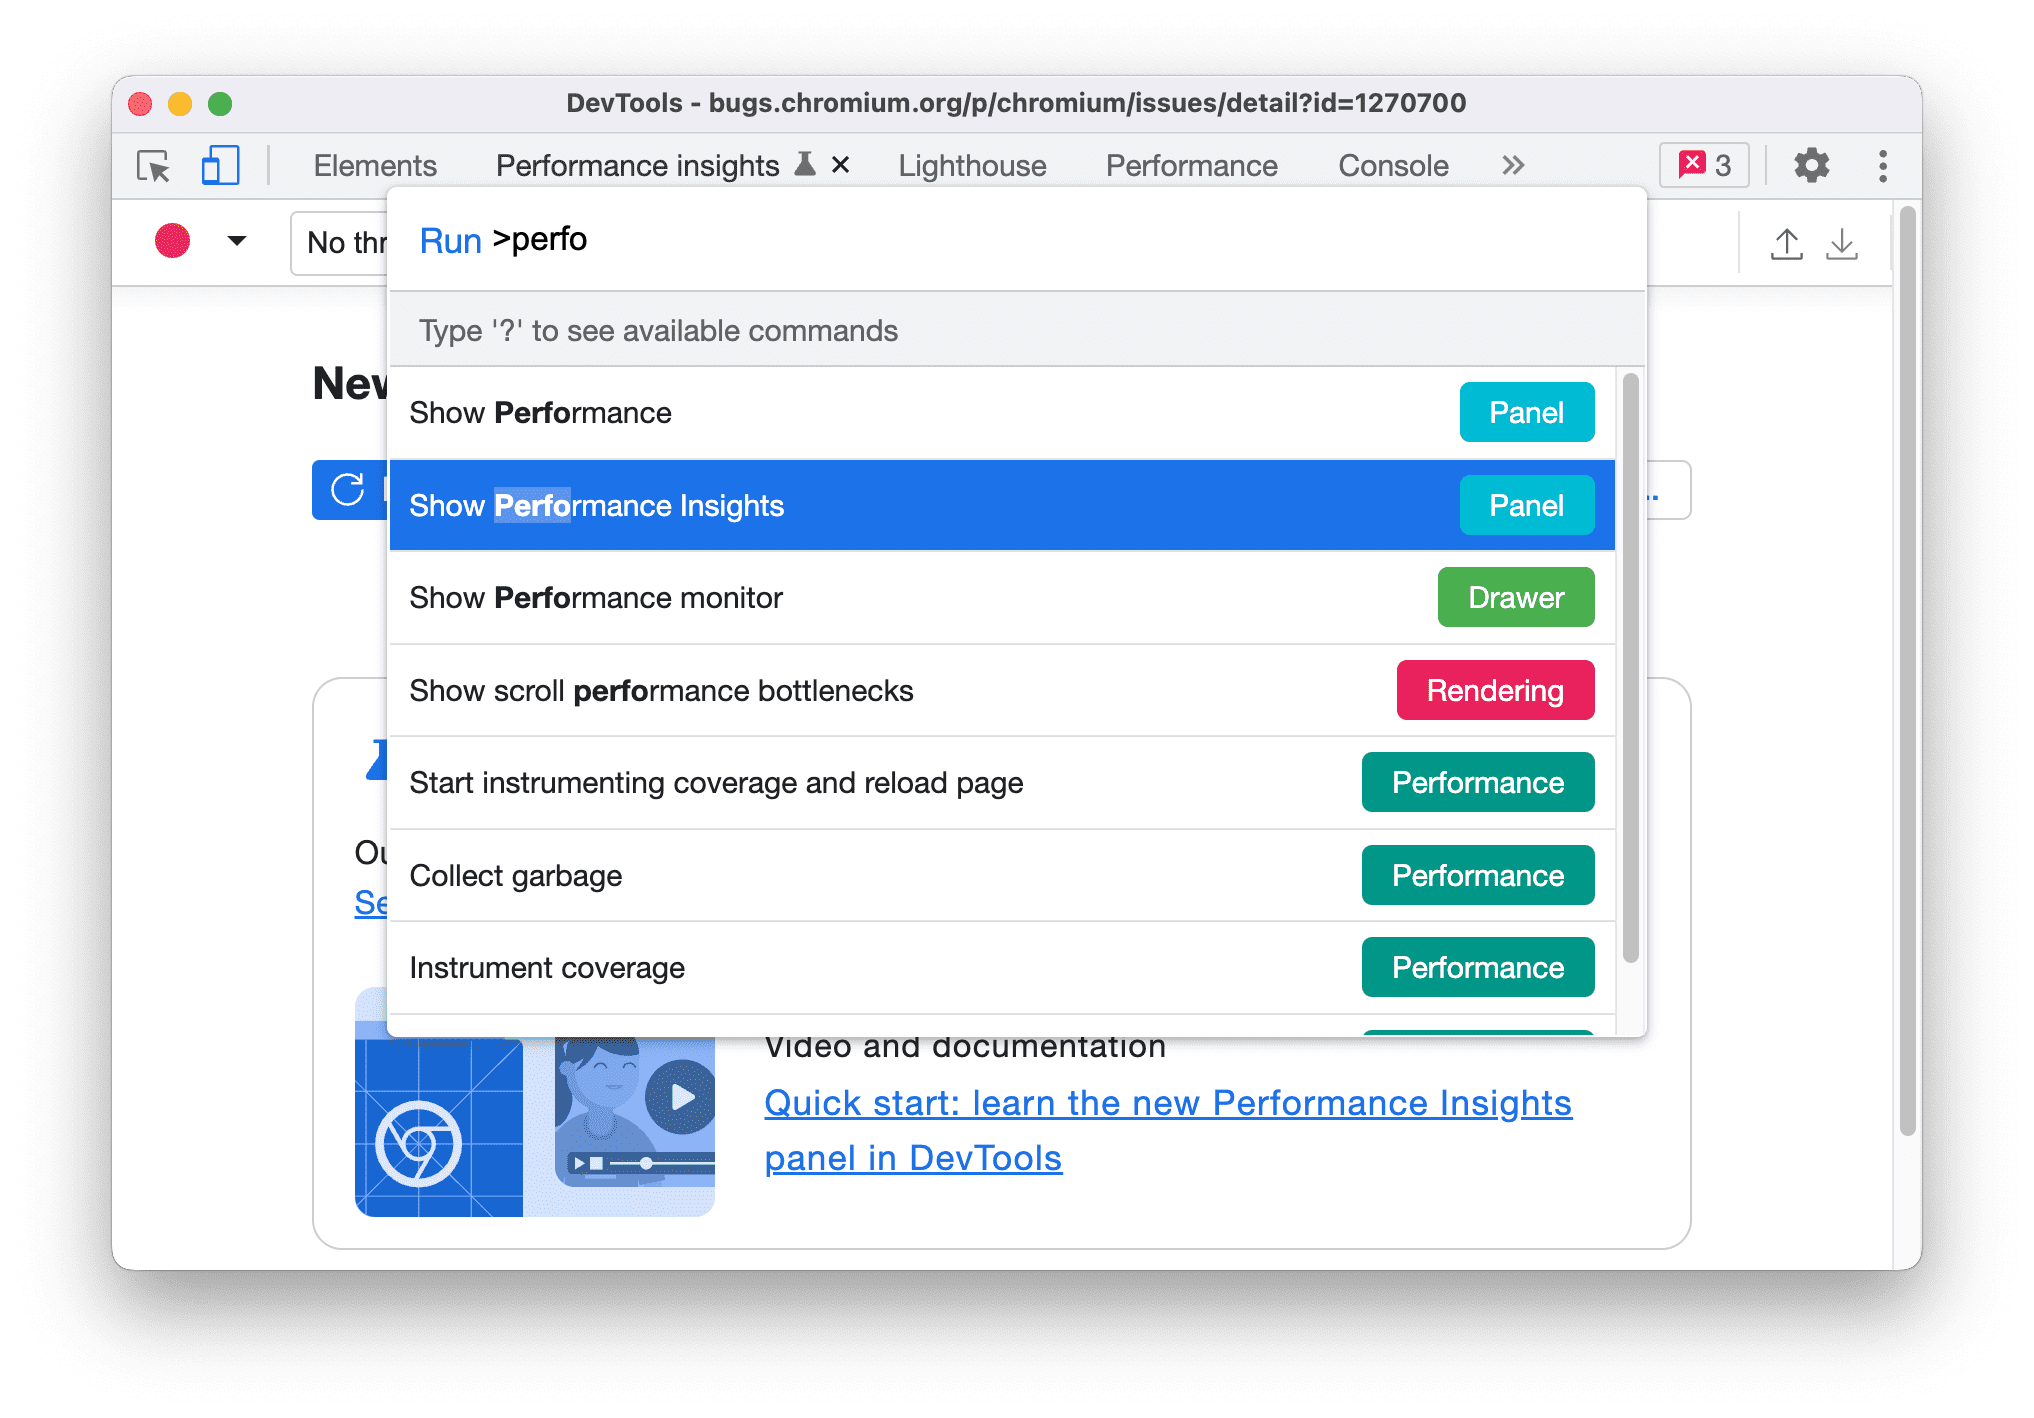Viewport: 2034px width, 1418px height.
Task: Click the record button to start profiling
Action: (x=172, y=241)
